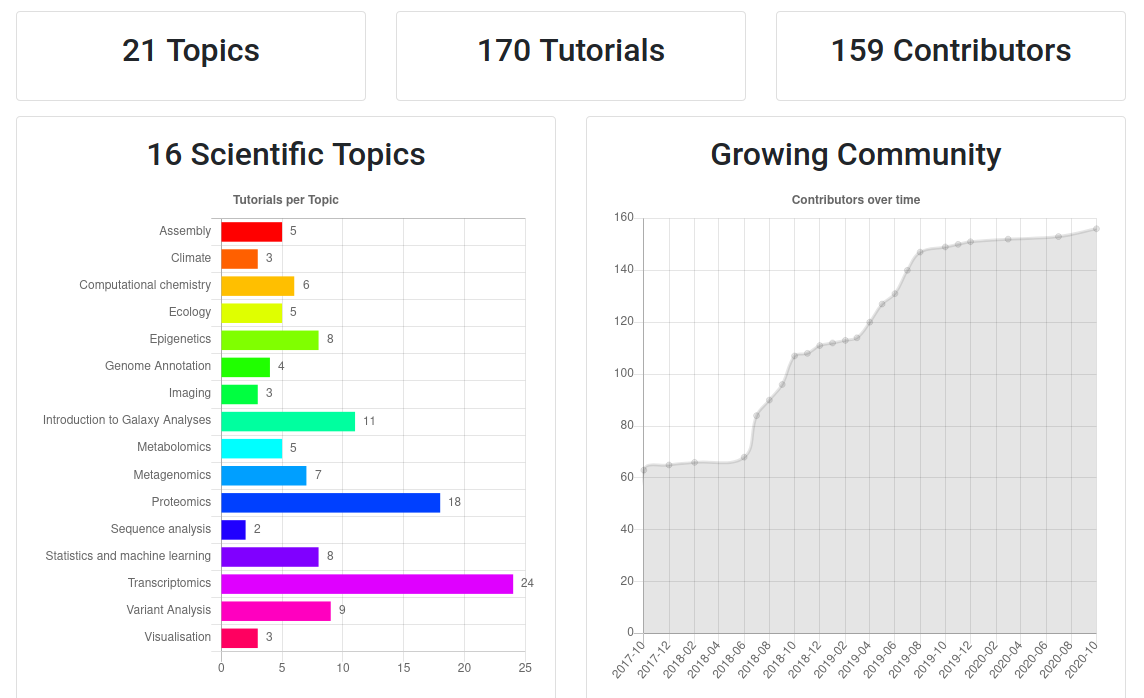Image resolution: width=1144 pixels, height=698 pixels.
Task: Click the 2020-10 final data point
Action: 1097,229
